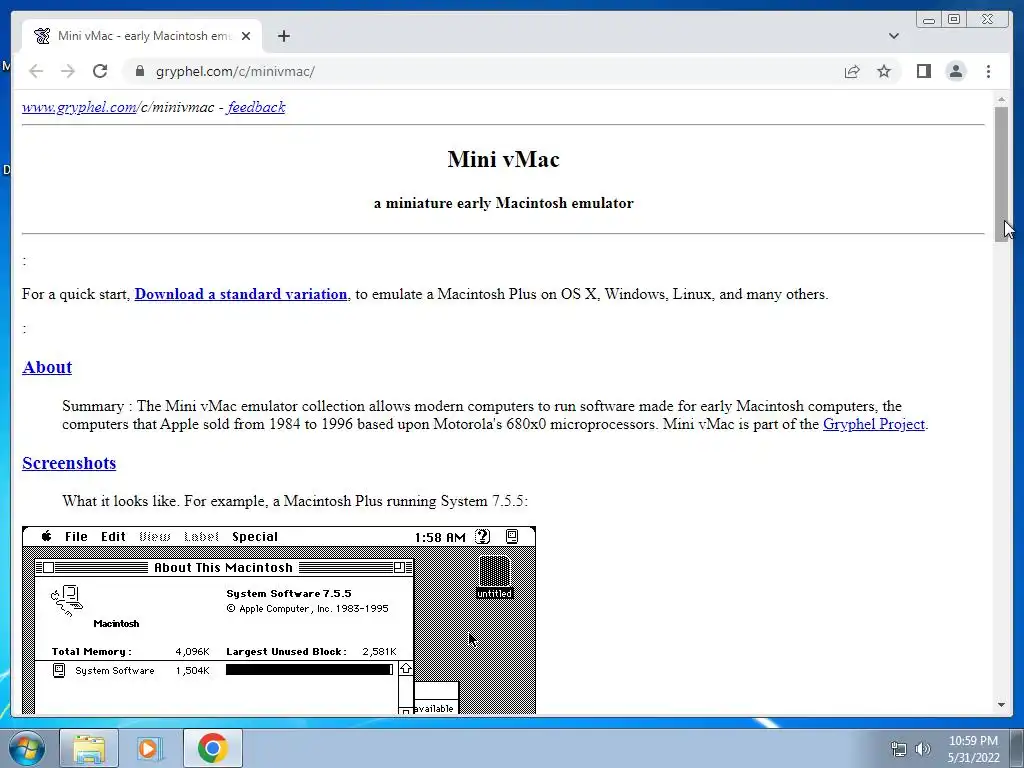This screenshot has height=768, width=1024.
Task: Open the volume speaker tray icon
Action: [923, 749]
